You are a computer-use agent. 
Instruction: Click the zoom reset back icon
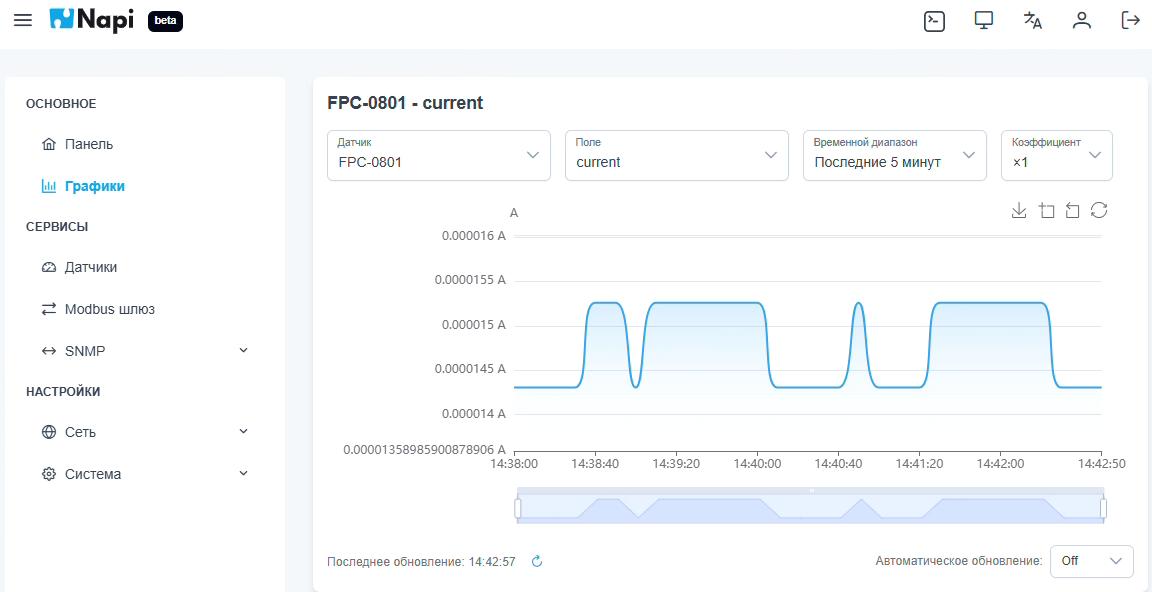point(1073,211)
